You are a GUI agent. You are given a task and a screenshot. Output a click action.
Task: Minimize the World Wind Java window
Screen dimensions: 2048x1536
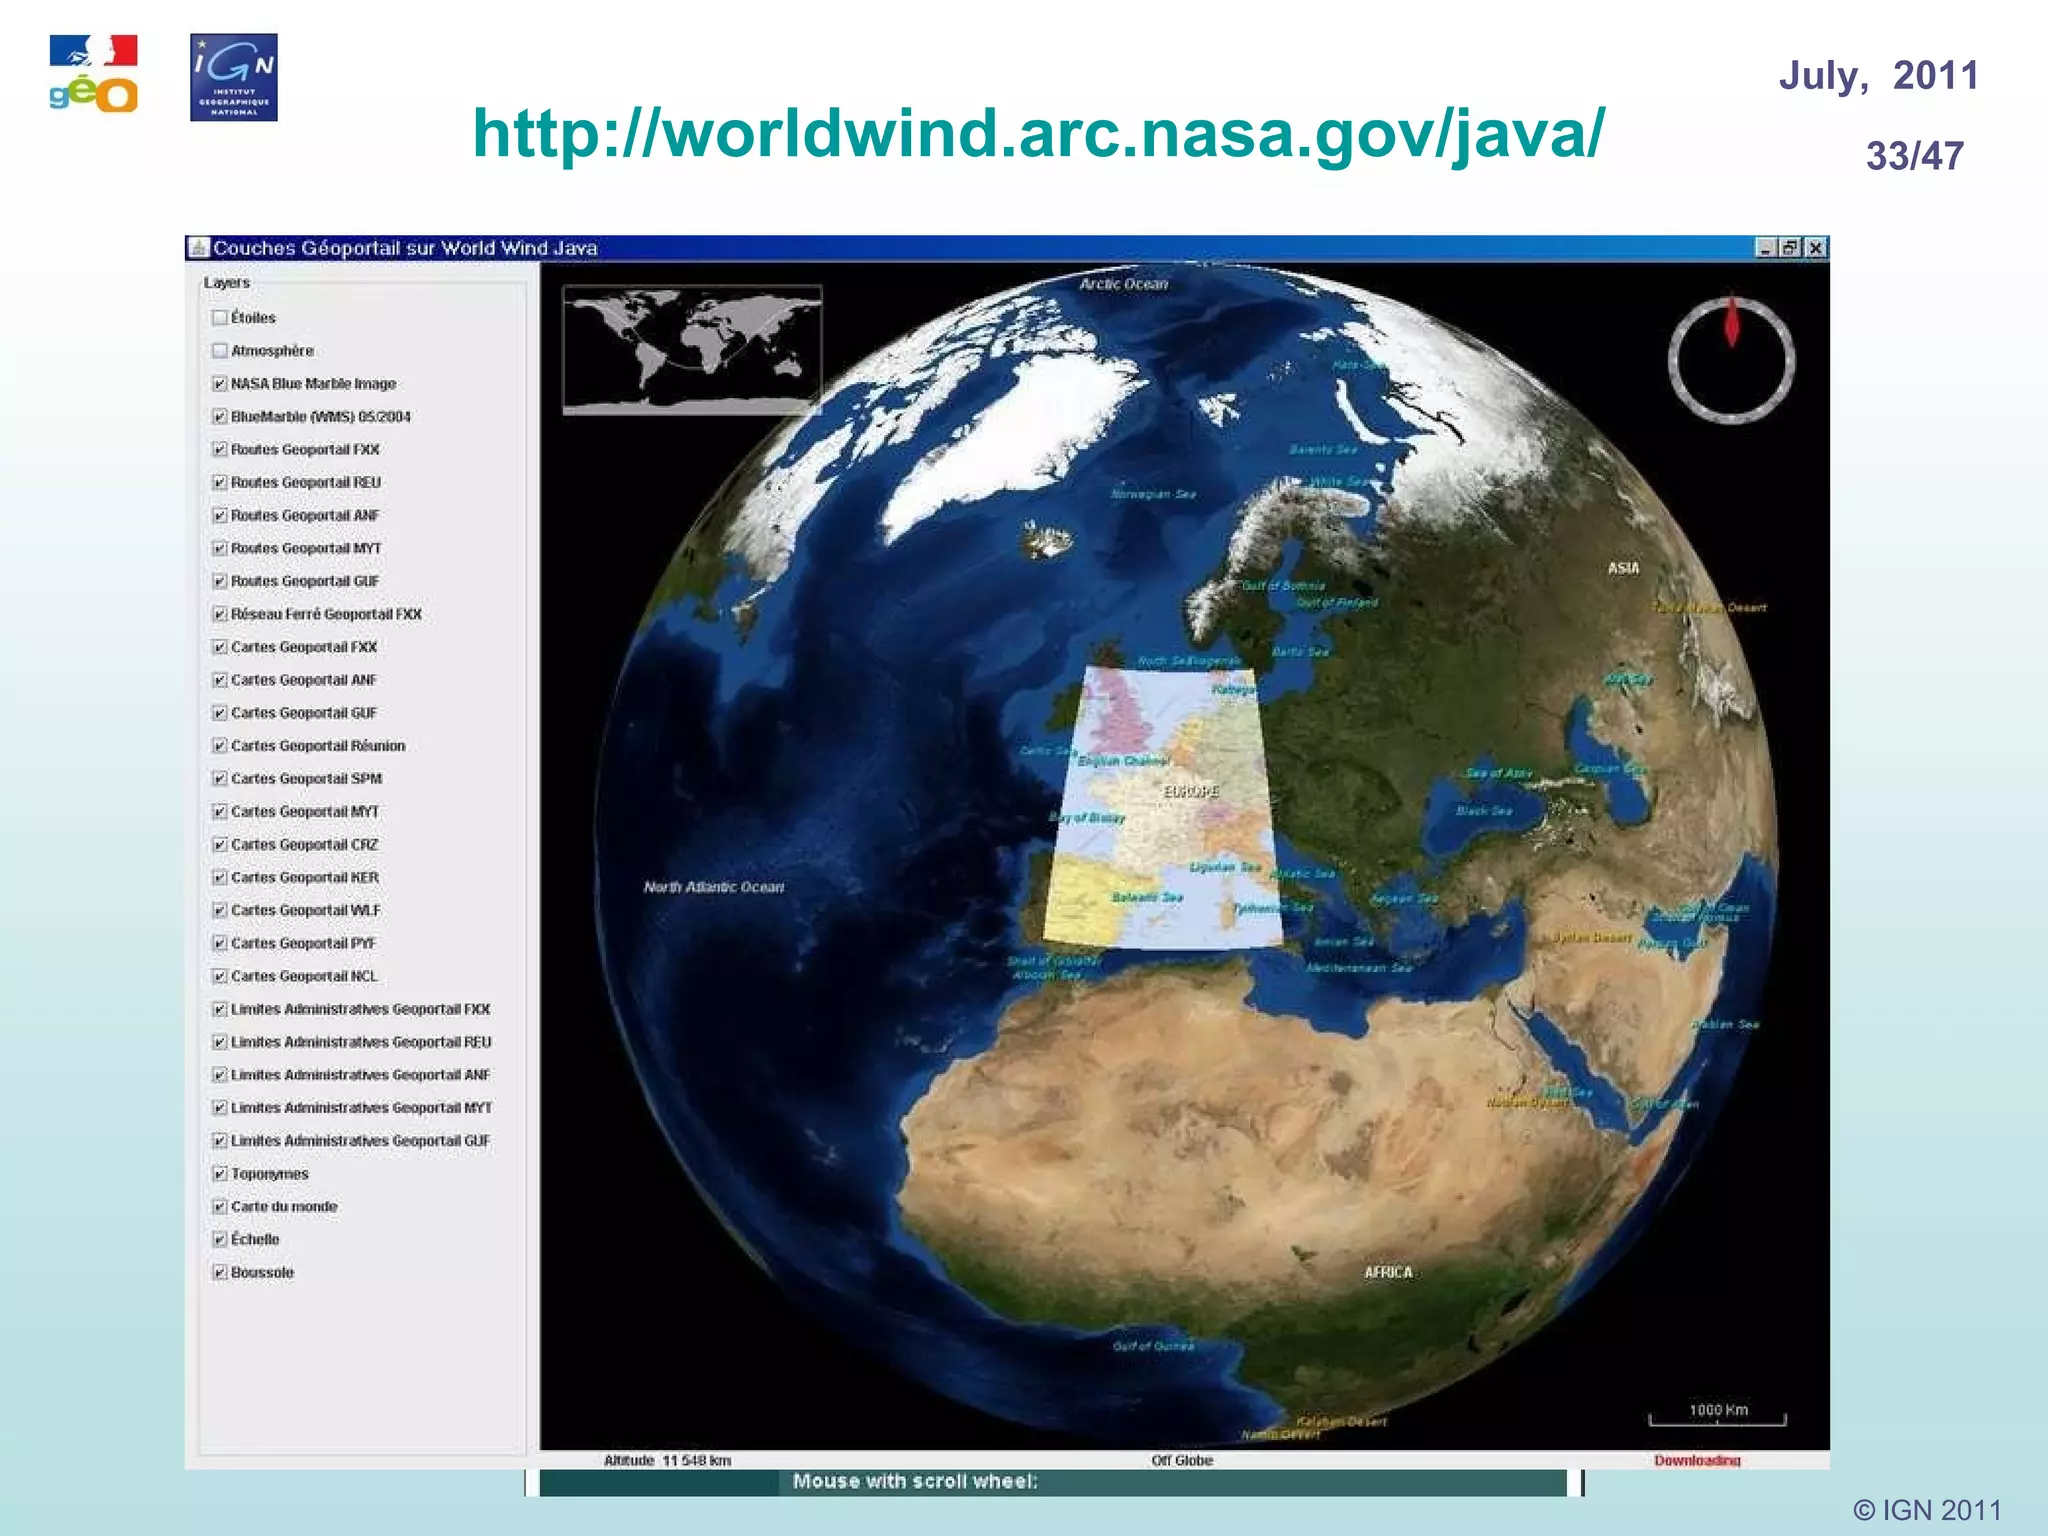1765,248
